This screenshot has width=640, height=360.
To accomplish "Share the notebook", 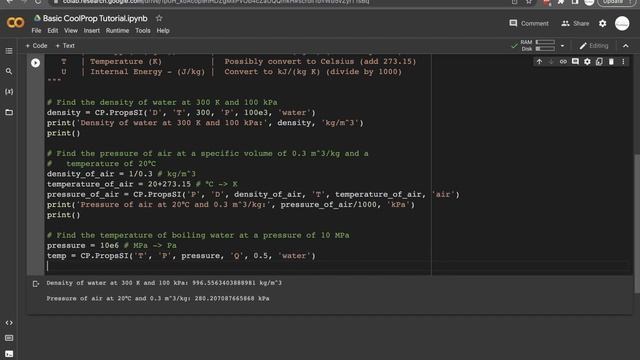I will pyautogui.click(x=575, y=23).
